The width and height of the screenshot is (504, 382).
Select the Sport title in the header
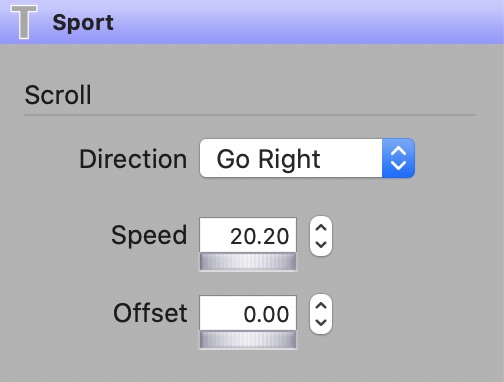pos(83,23)
